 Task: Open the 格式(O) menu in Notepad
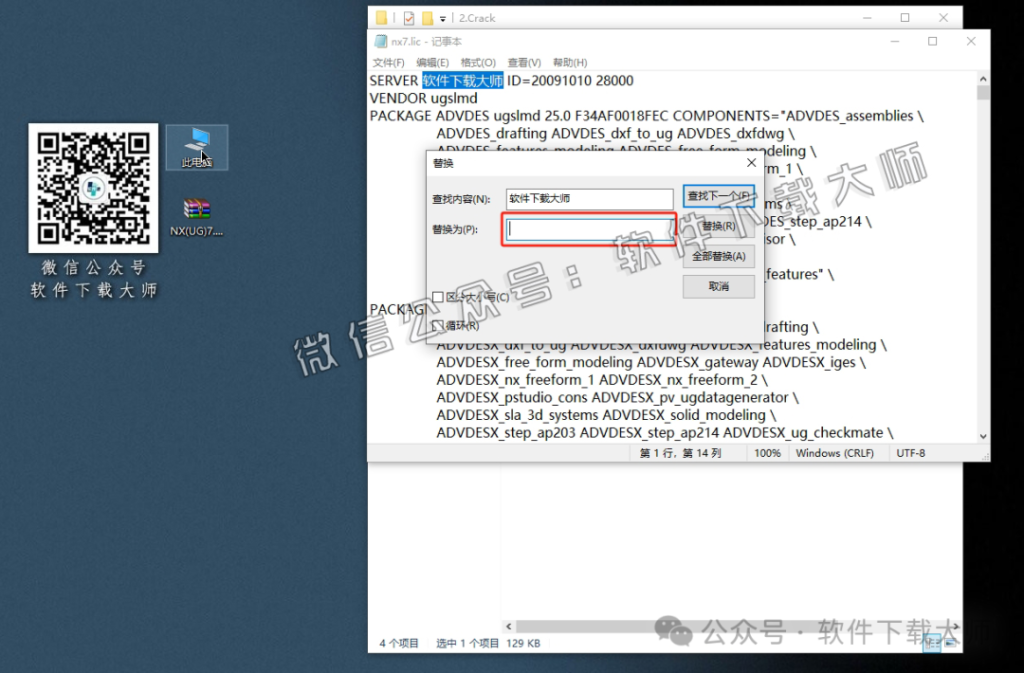point(478,62)
